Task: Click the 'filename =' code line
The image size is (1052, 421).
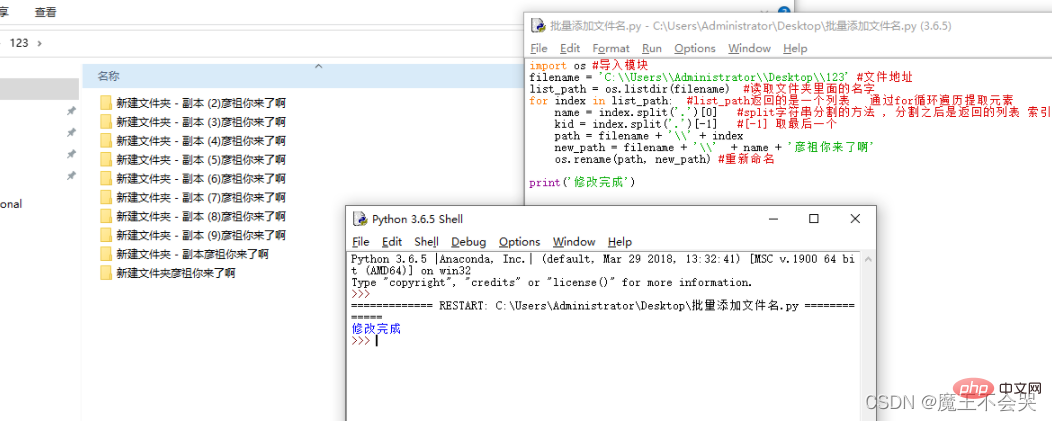Action: [x=721, y=77]
